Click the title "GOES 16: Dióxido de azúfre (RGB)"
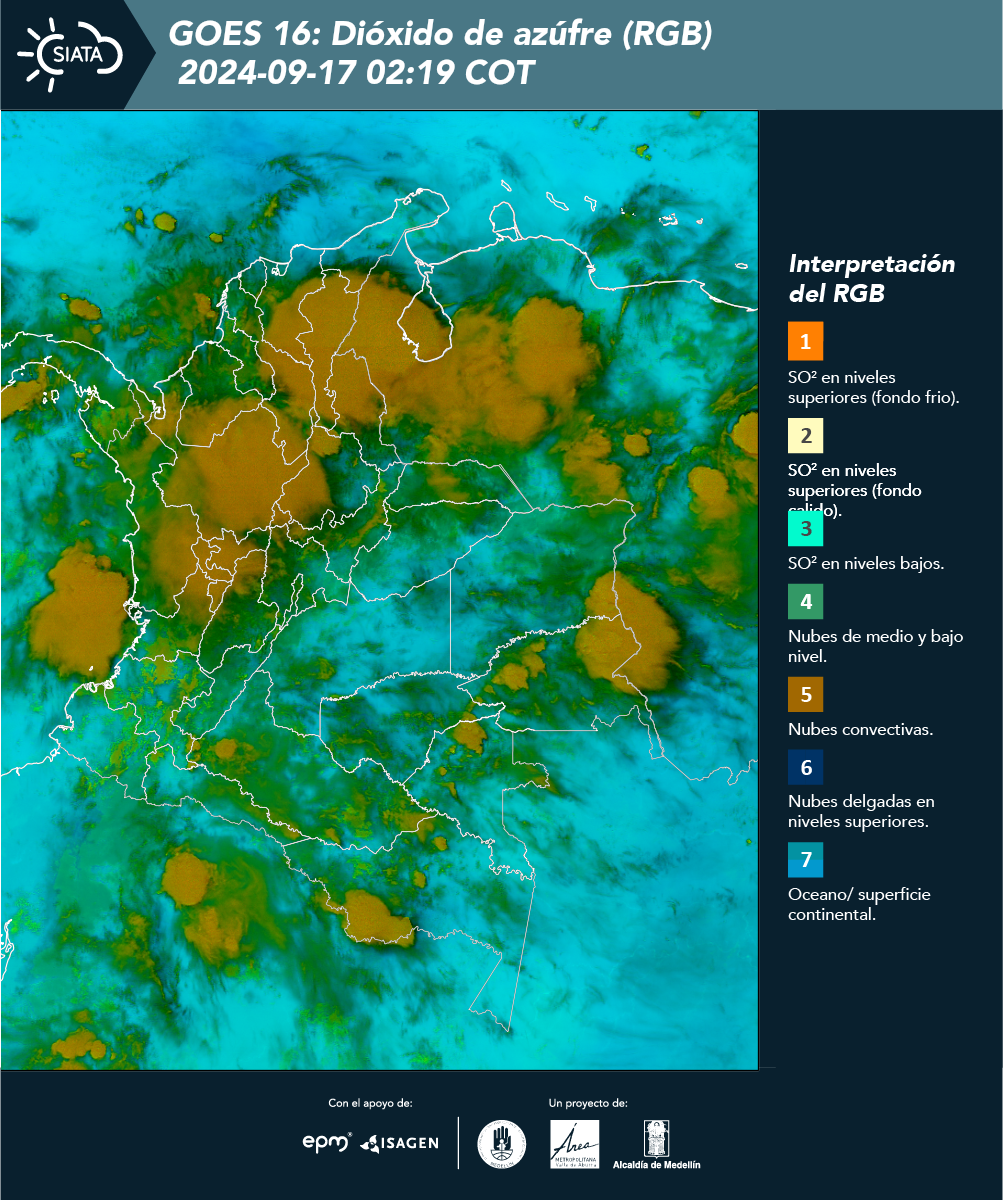The width and height of the screenshot is (1003, 1200). coord(441,34)
